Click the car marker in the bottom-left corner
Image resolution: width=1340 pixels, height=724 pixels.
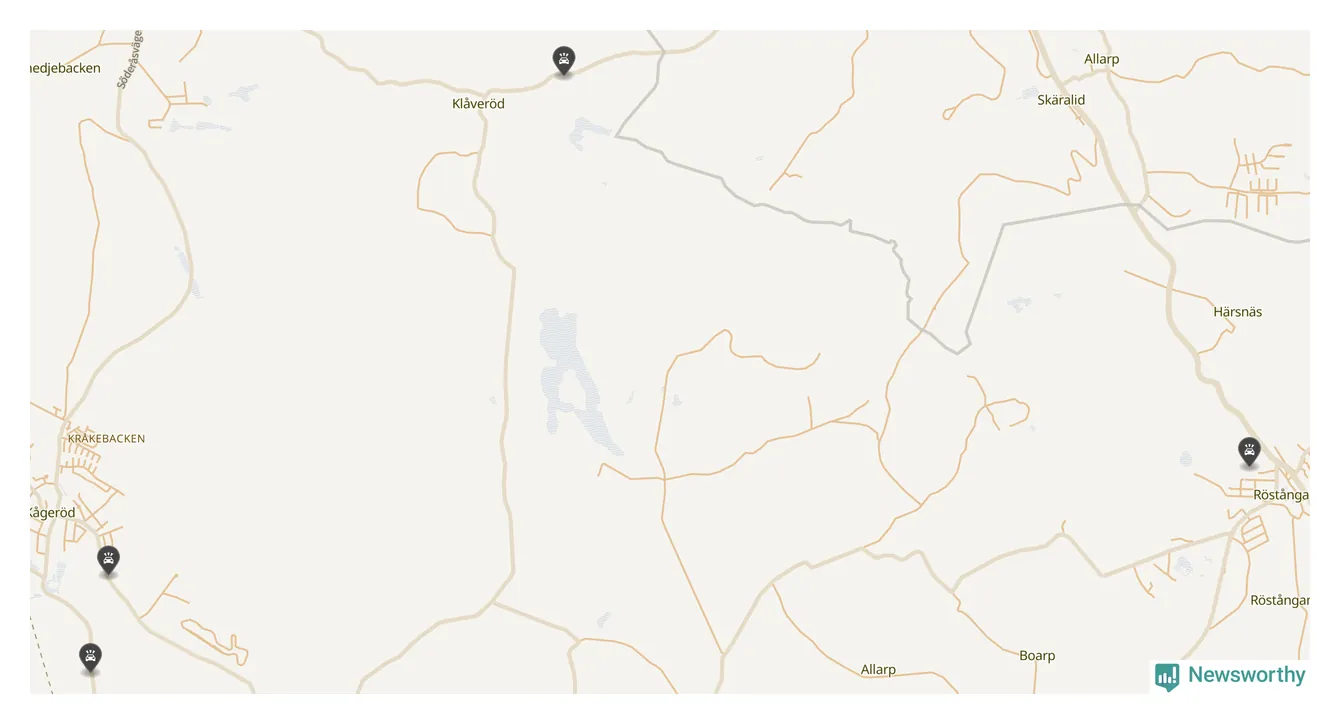91,658
